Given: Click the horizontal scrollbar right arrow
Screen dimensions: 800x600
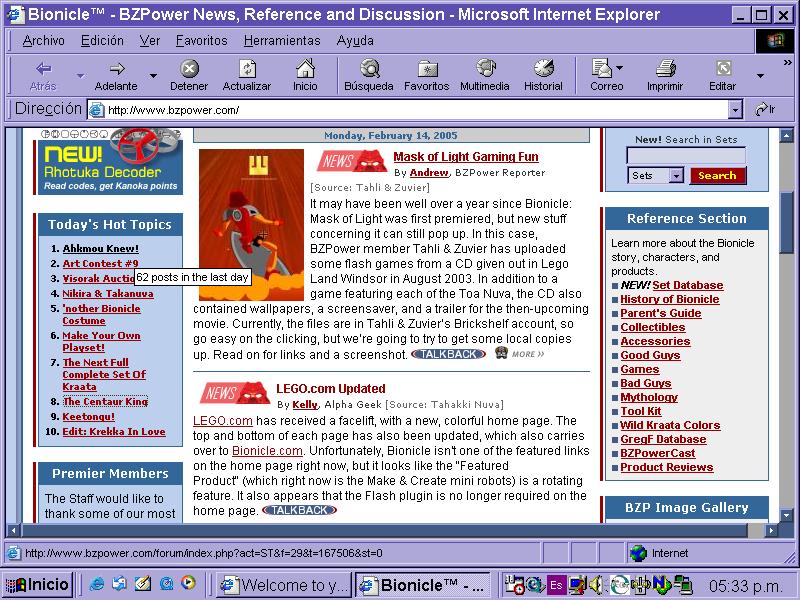Looking at the screenshot, I should [x=771, y=531].
